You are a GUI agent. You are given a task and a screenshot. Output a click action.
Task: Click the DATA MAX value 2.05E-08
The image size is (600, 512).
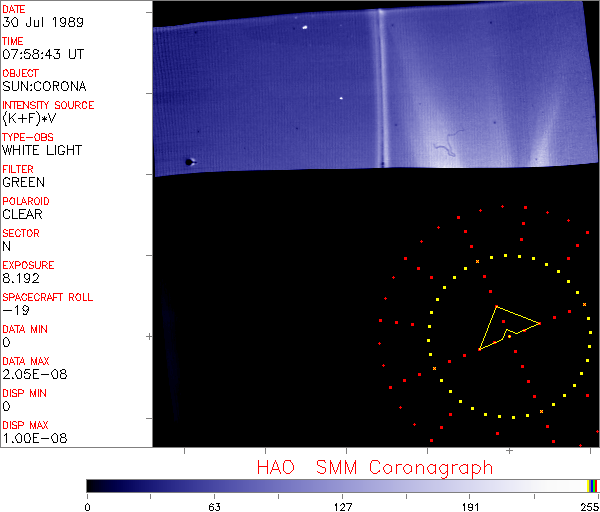[32, 374]
